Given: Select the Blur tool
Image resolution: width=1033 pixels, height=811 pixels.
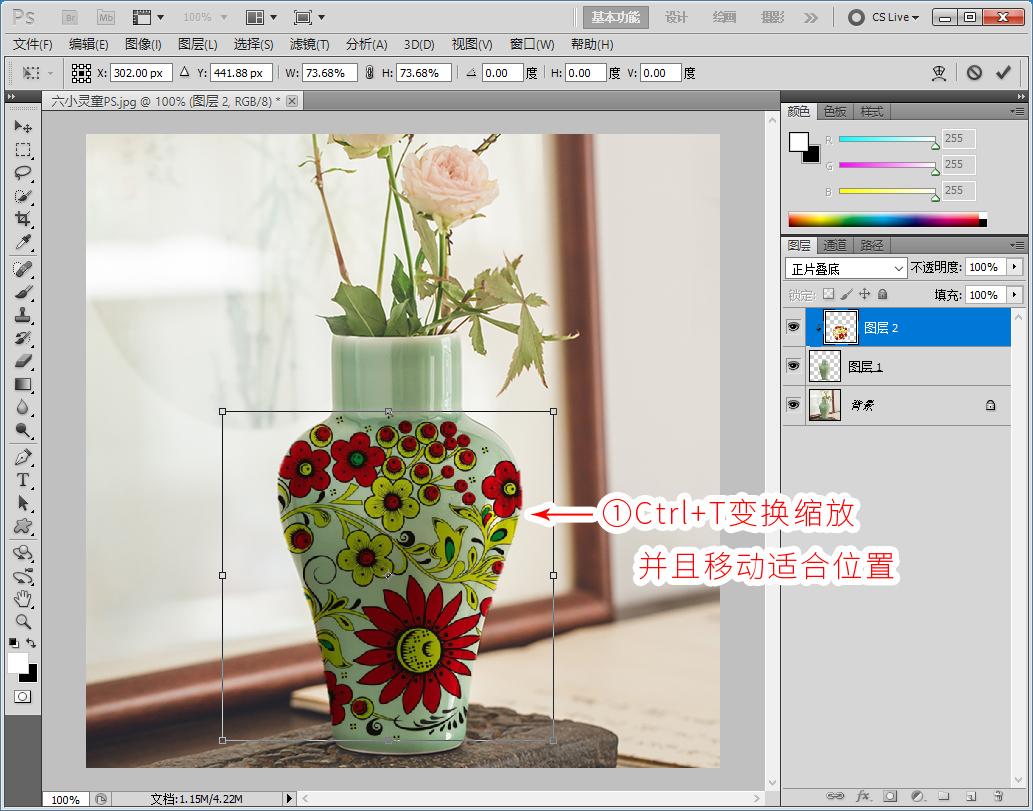Looking at the screenshot, I should [x=23, y=407].
